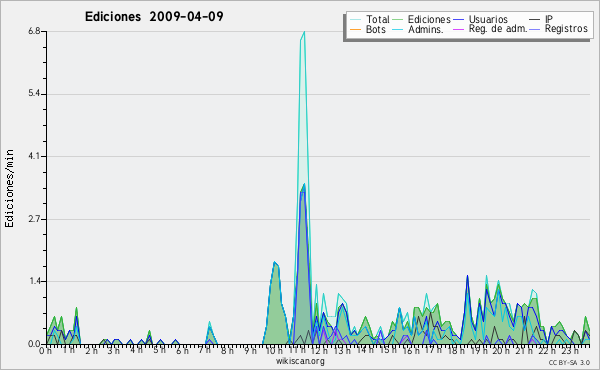Click the 'Registros' legend label
The width and height of the screenshot is (600, 370).
[x=566, y=29]
